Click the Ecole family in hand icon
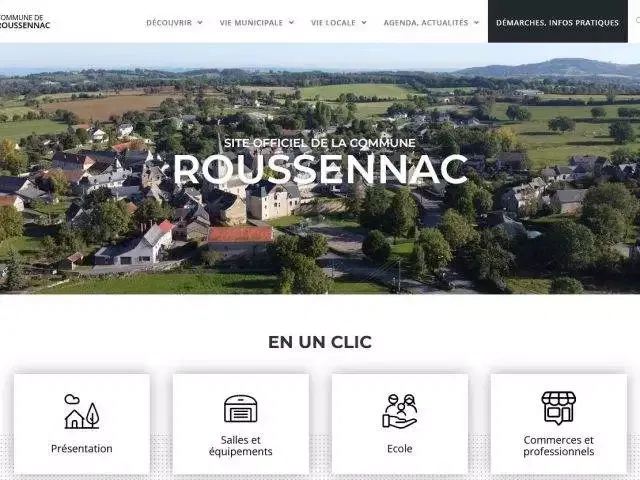This screenshot has width=640, height=480. (x=400, y=411)
